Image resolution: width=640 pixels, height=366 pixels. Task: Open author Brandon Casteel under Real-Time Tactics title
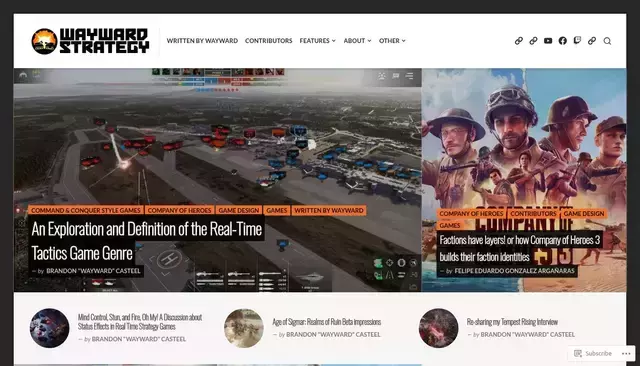(x=93, y=271)
